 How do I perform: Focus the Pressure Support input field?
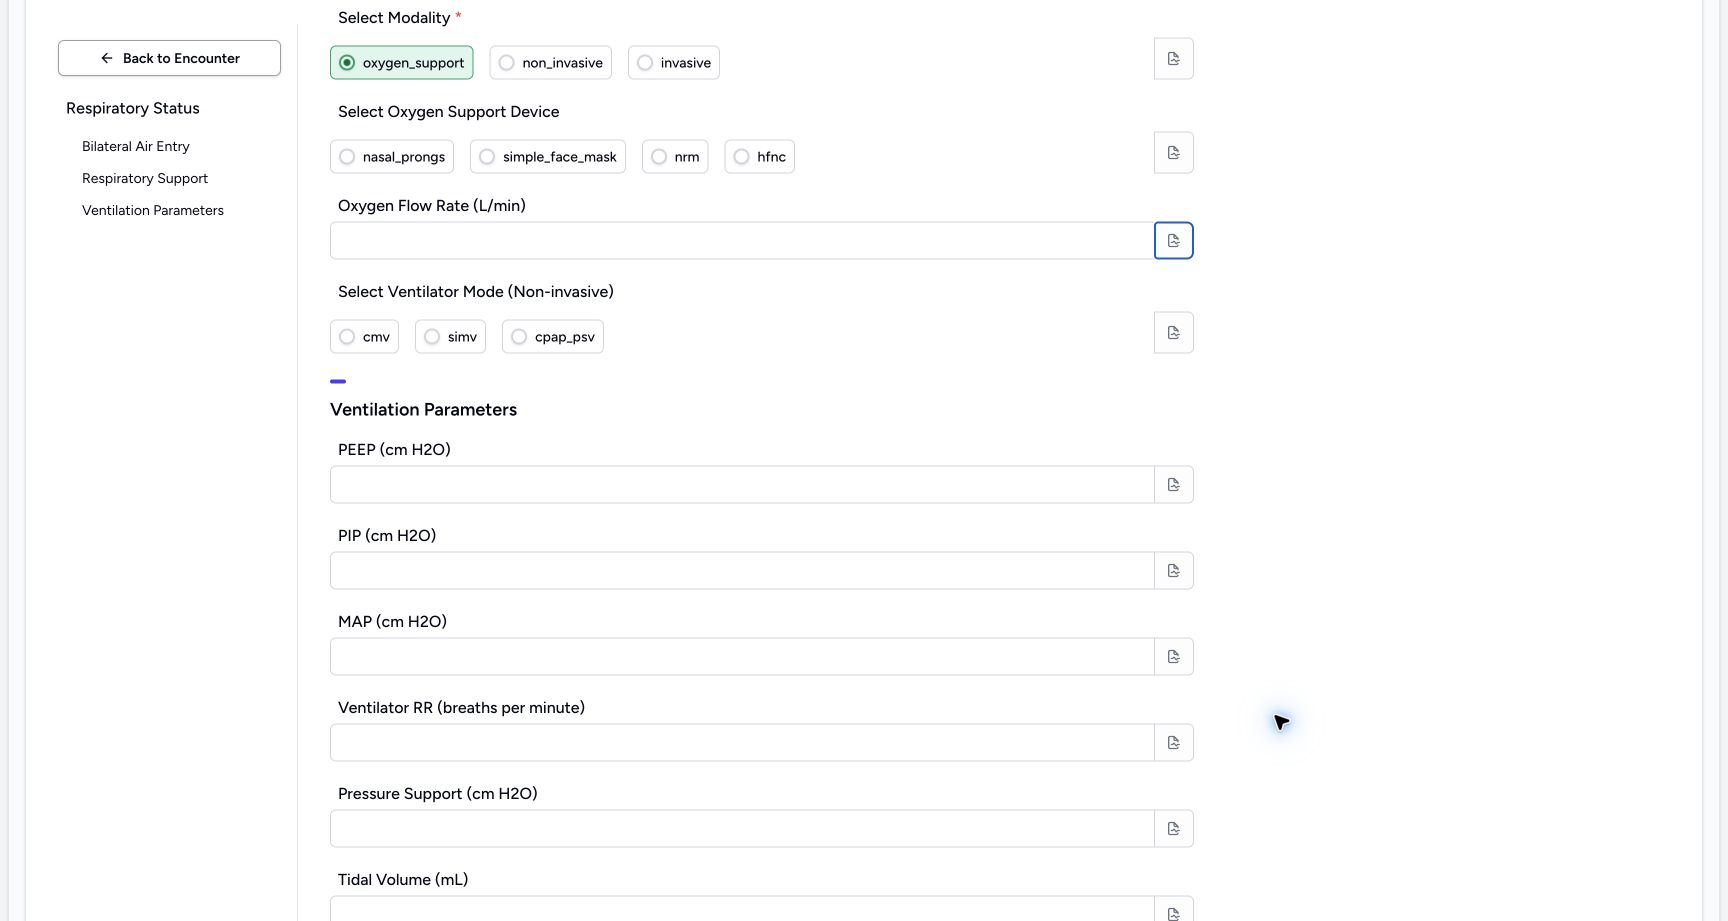(742, 829)
